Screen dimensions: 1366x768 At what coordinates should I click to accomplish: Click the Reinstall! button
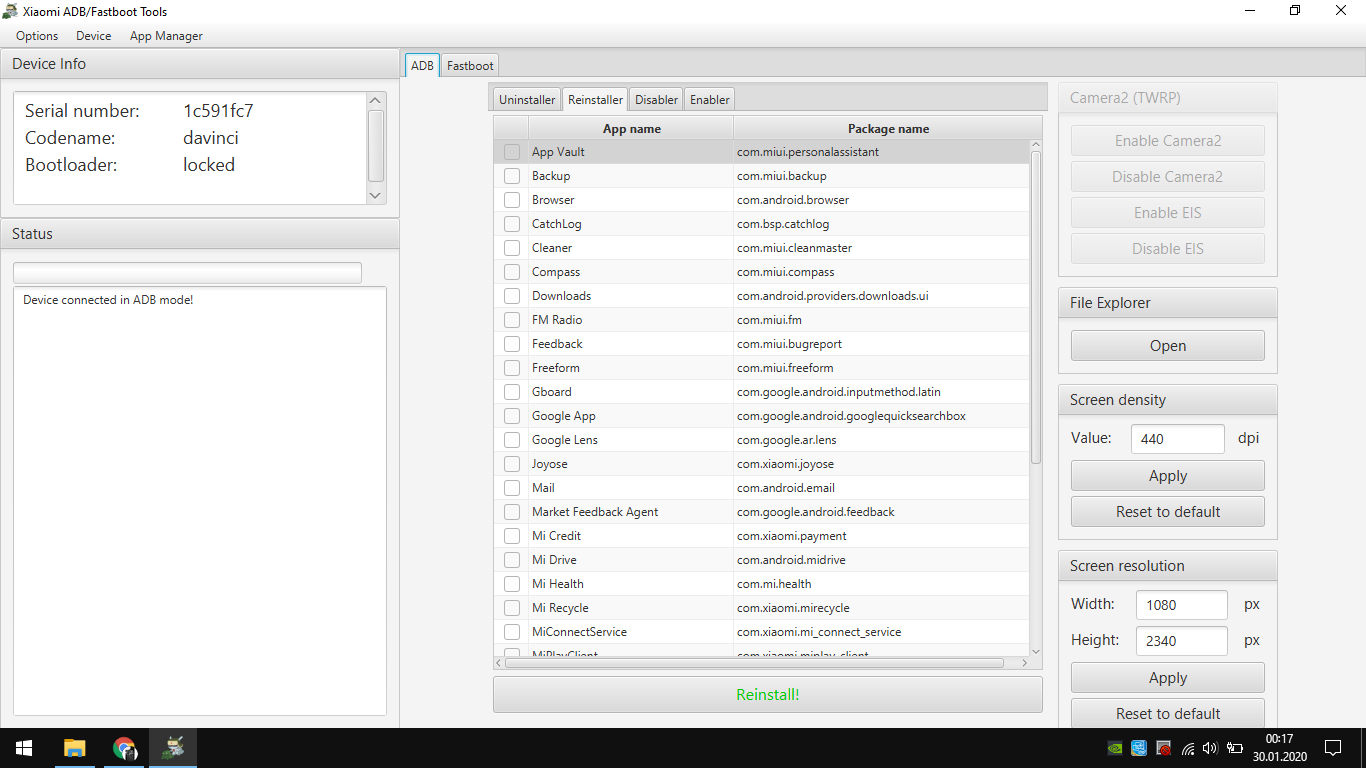click(x=768, y=694)
